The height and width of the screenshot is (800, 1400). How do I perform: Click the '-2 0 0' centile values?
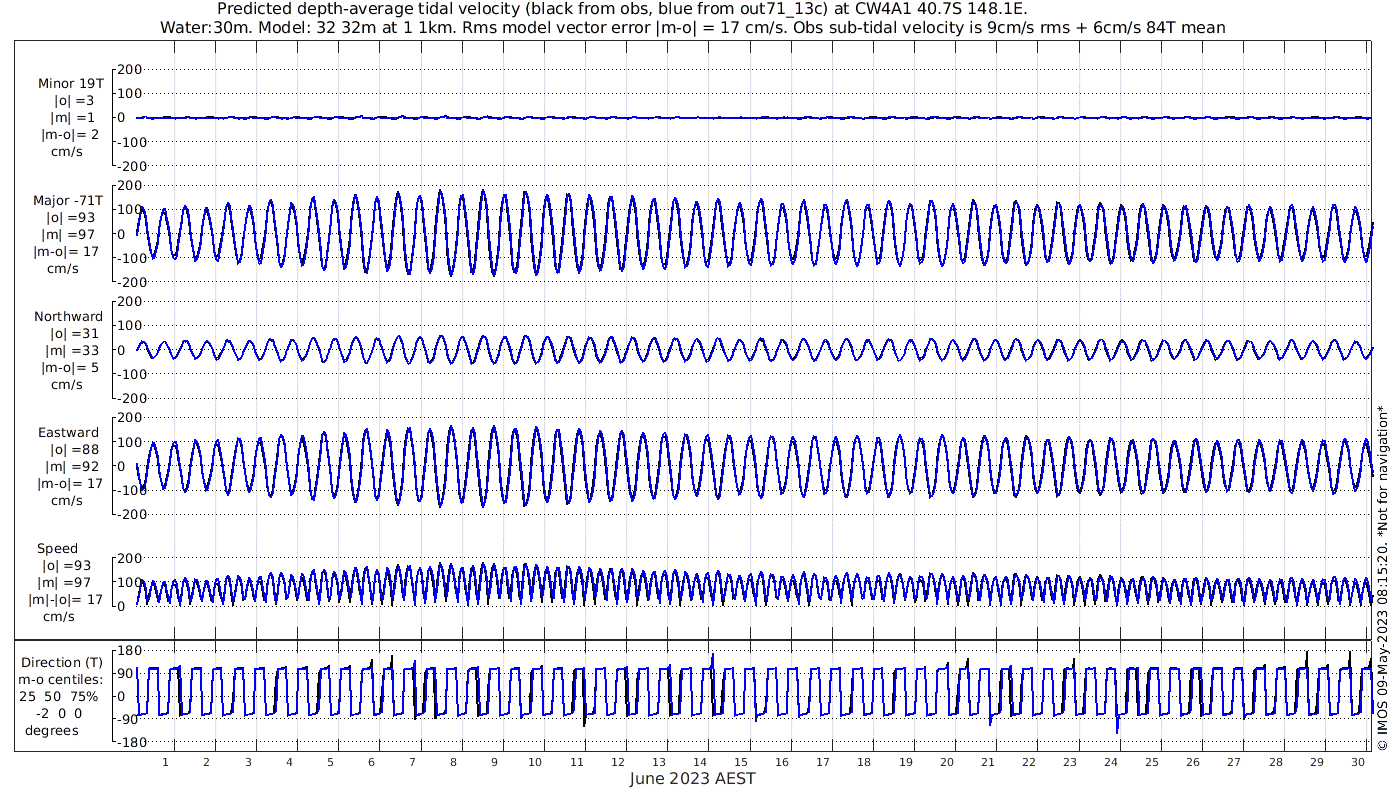click(x=58, y=714)
